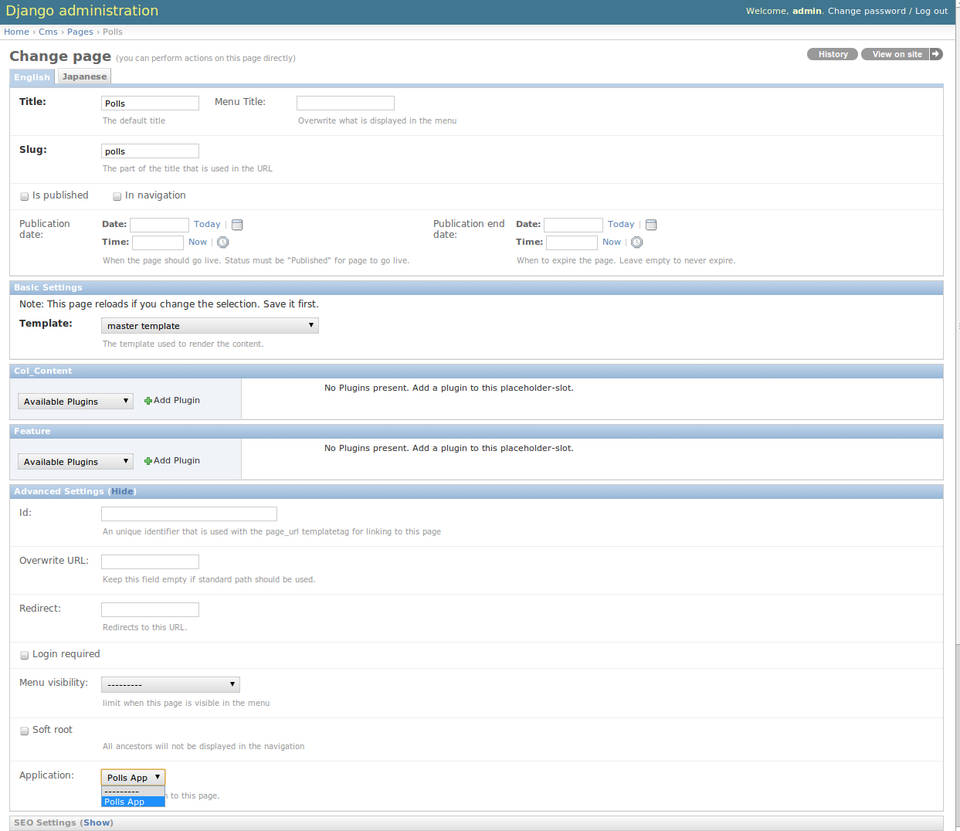Expand the Menu visibility dropdown

click(x=170, y=685)
